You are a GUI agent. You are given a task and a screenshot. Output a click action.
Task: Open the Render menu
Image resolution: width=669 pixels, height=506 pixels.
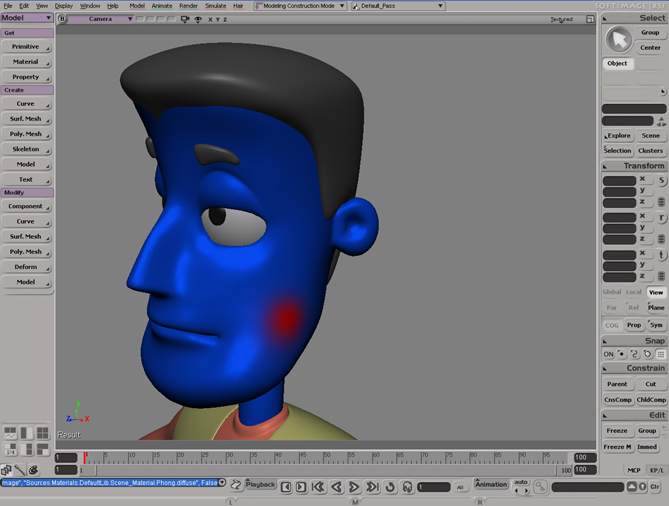point(188,5)
